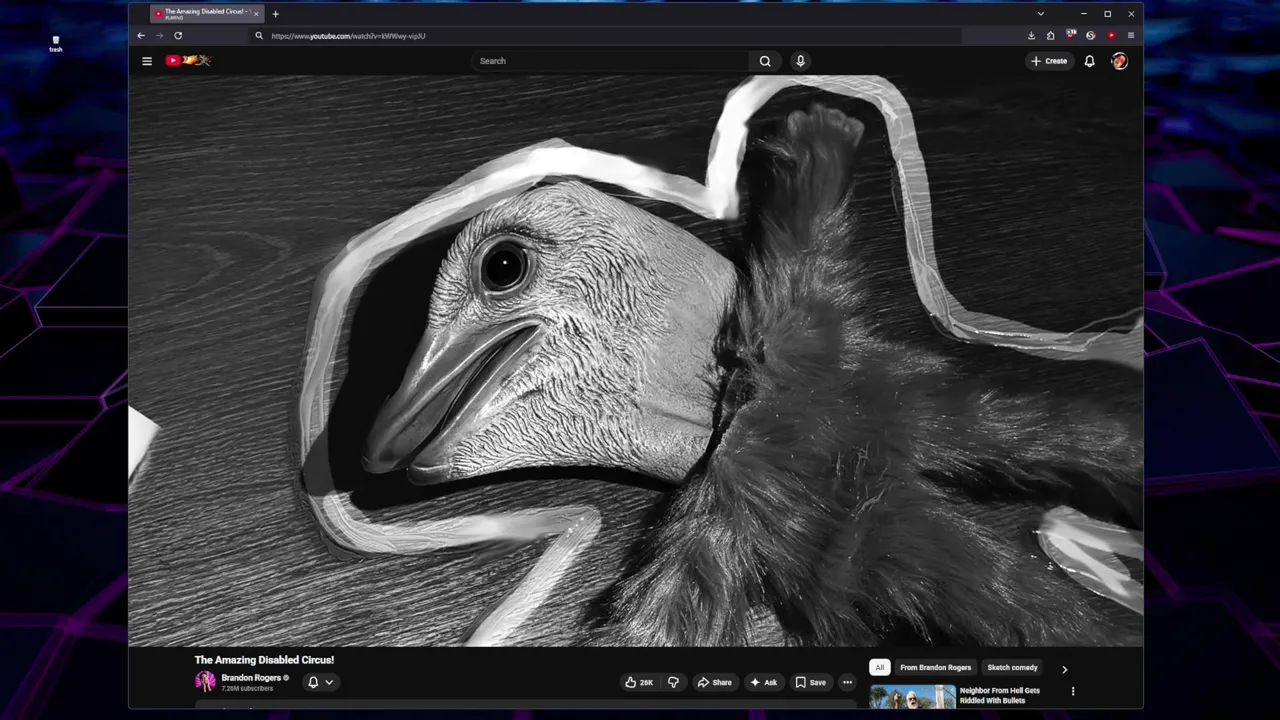
Task: Save the video to a playlist
Action: (x=810, y=682)
